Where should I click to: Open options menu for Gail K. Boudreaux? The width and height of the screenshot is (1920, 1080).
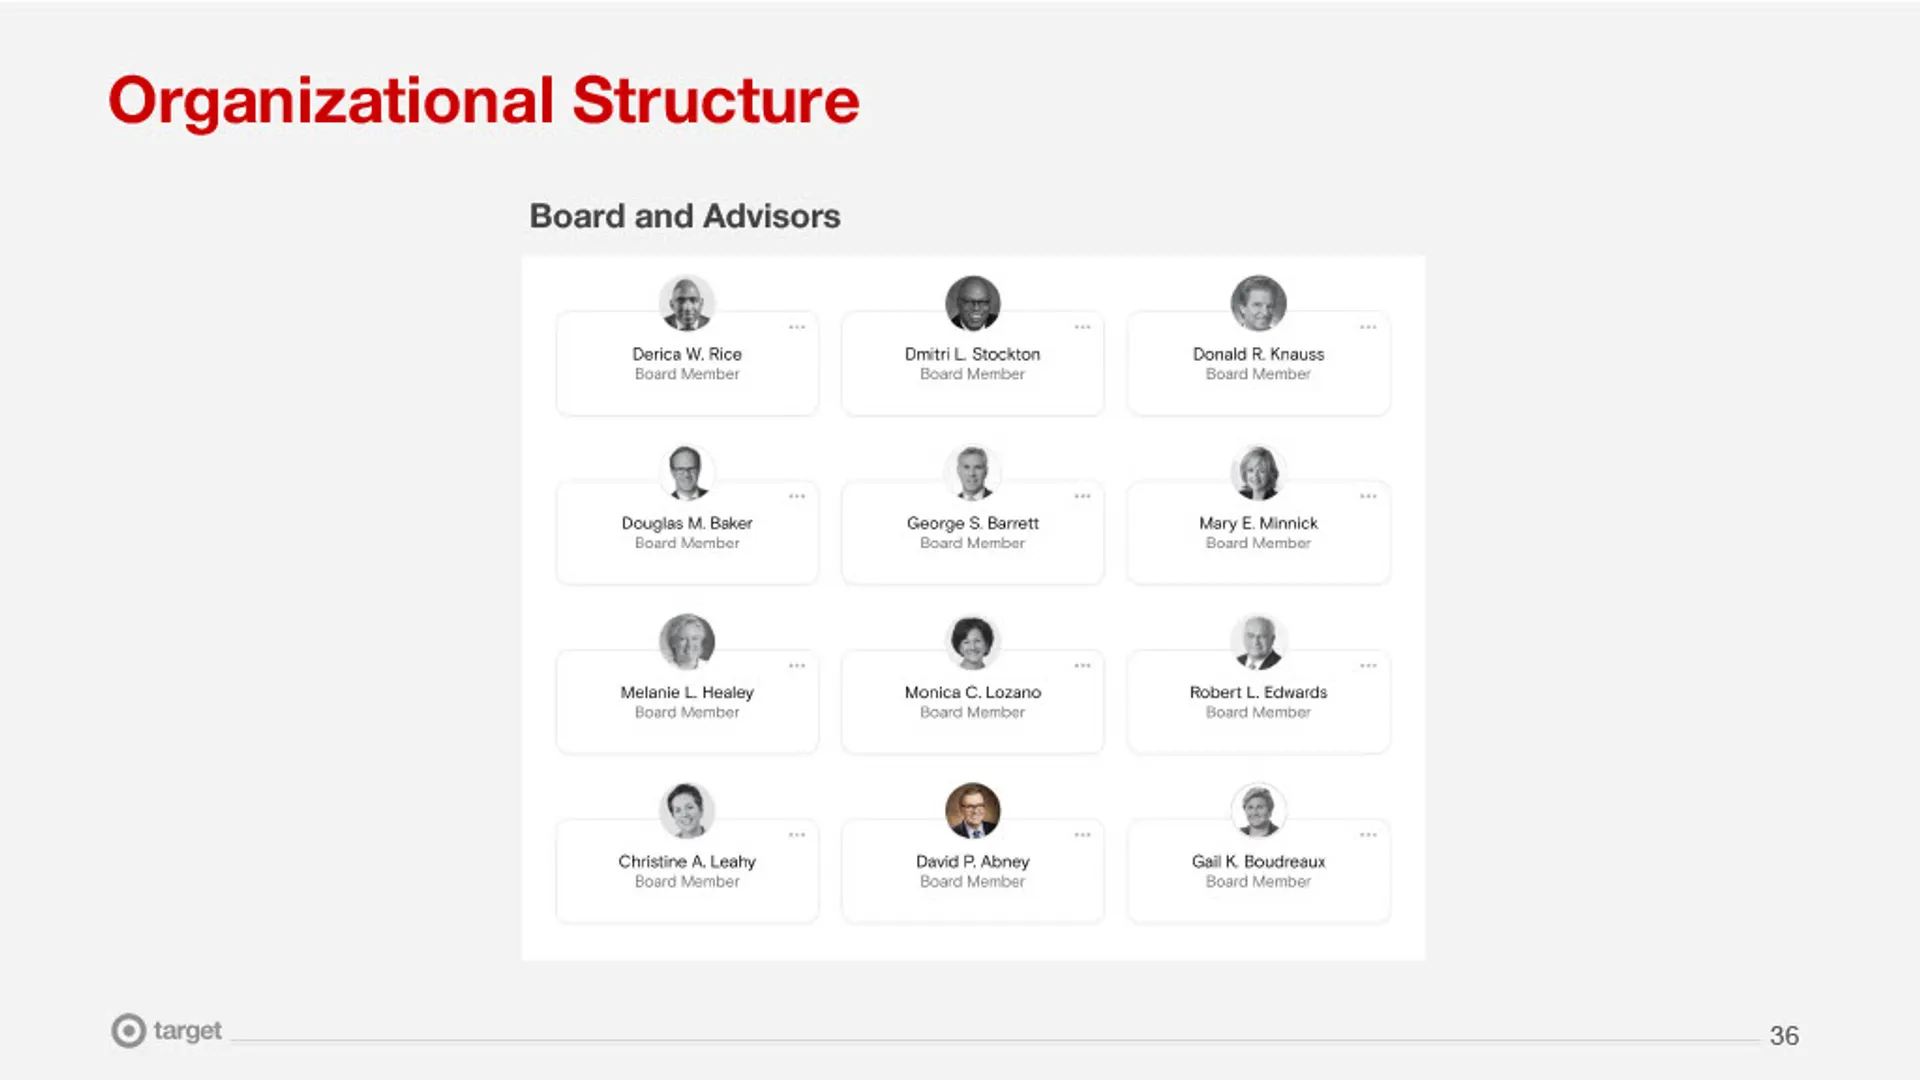[1368, 834]
